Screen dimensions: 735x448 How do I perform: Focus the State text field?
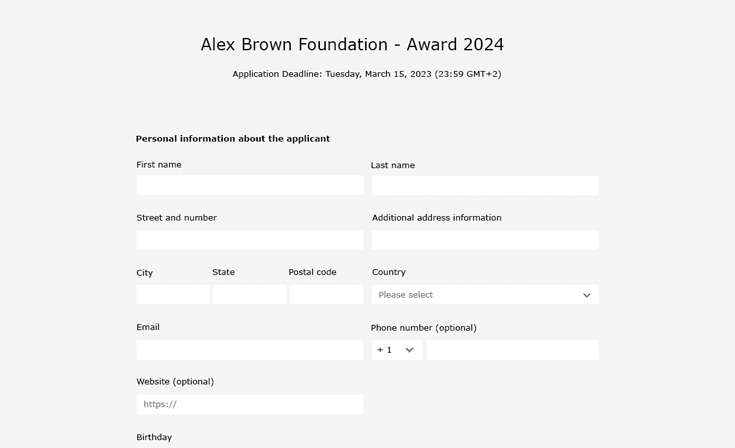tap(249, 295)
